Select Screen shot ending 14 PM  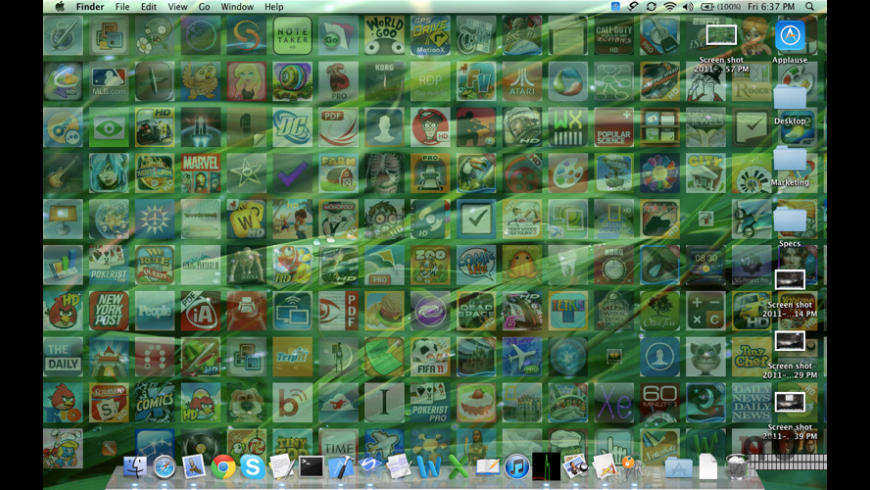coord(790,280)
